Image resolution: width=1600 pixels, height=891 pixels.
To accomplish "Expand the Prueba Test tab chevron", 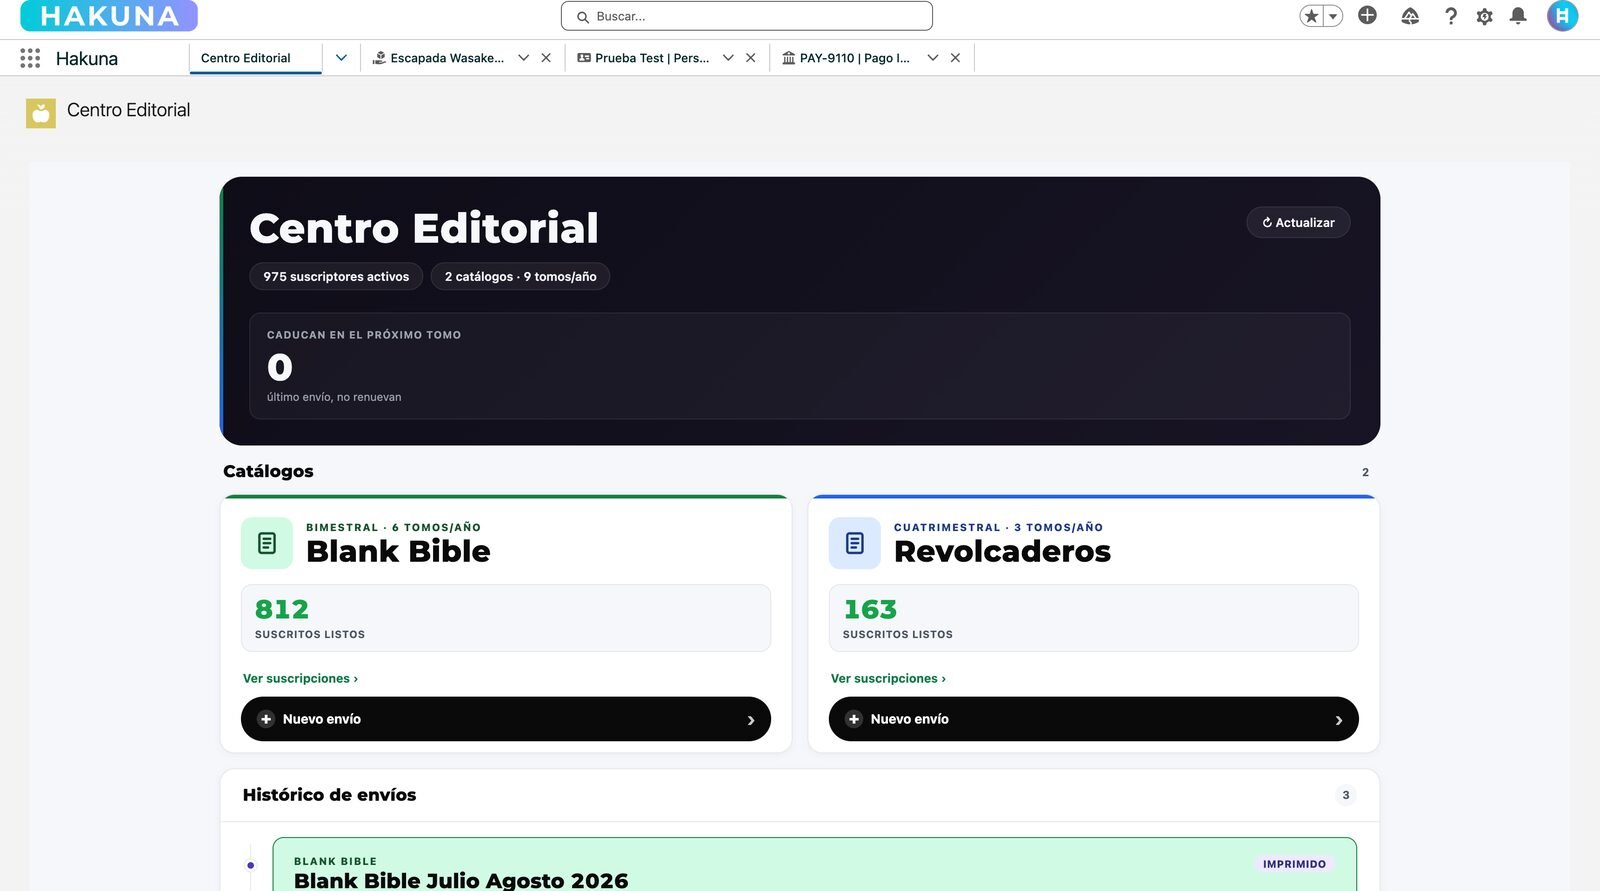I will [728, 58].
